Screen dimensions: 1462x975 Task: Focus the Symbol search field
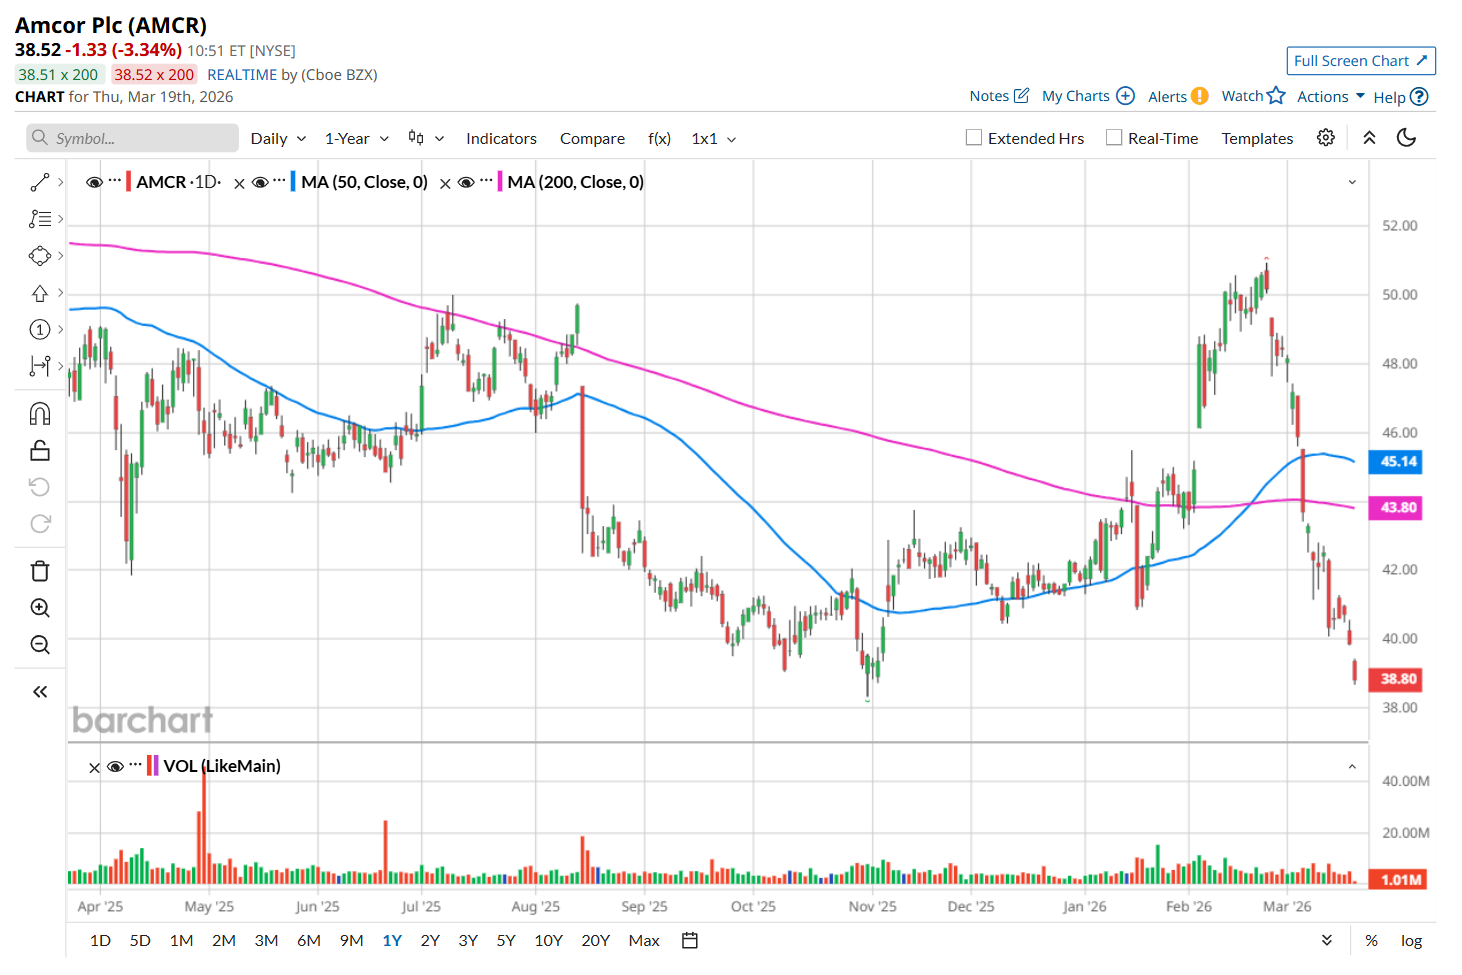[132, 138]
